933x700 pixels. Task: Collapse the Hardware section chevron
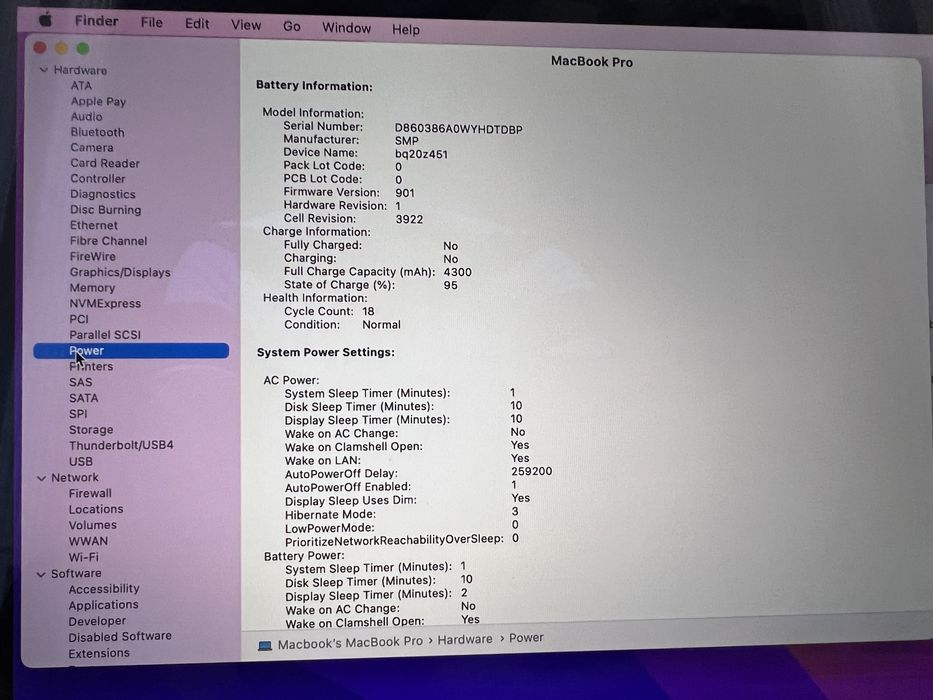click(43, 70)
